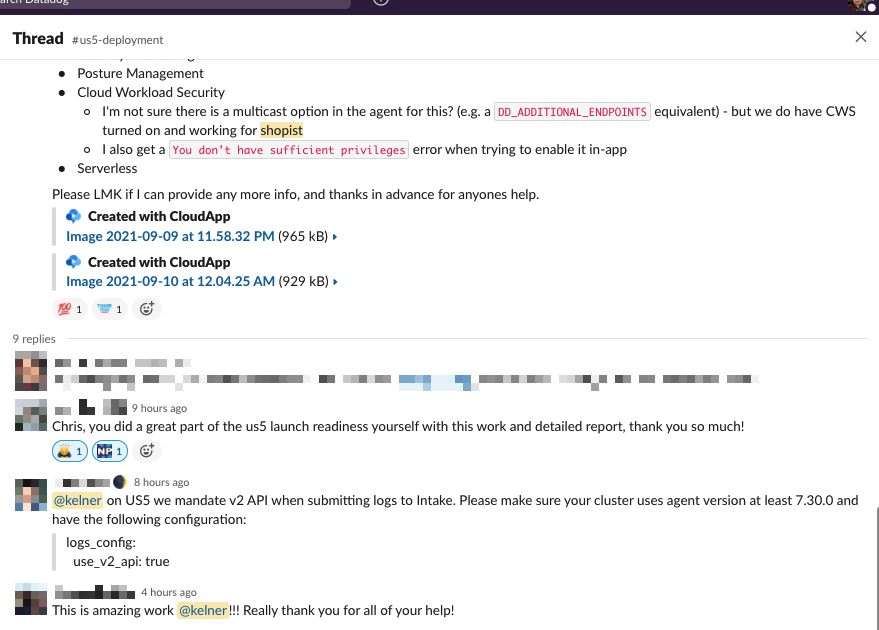Toggle the NP emoji reaction
879x630 pixels.
(110, 451)
